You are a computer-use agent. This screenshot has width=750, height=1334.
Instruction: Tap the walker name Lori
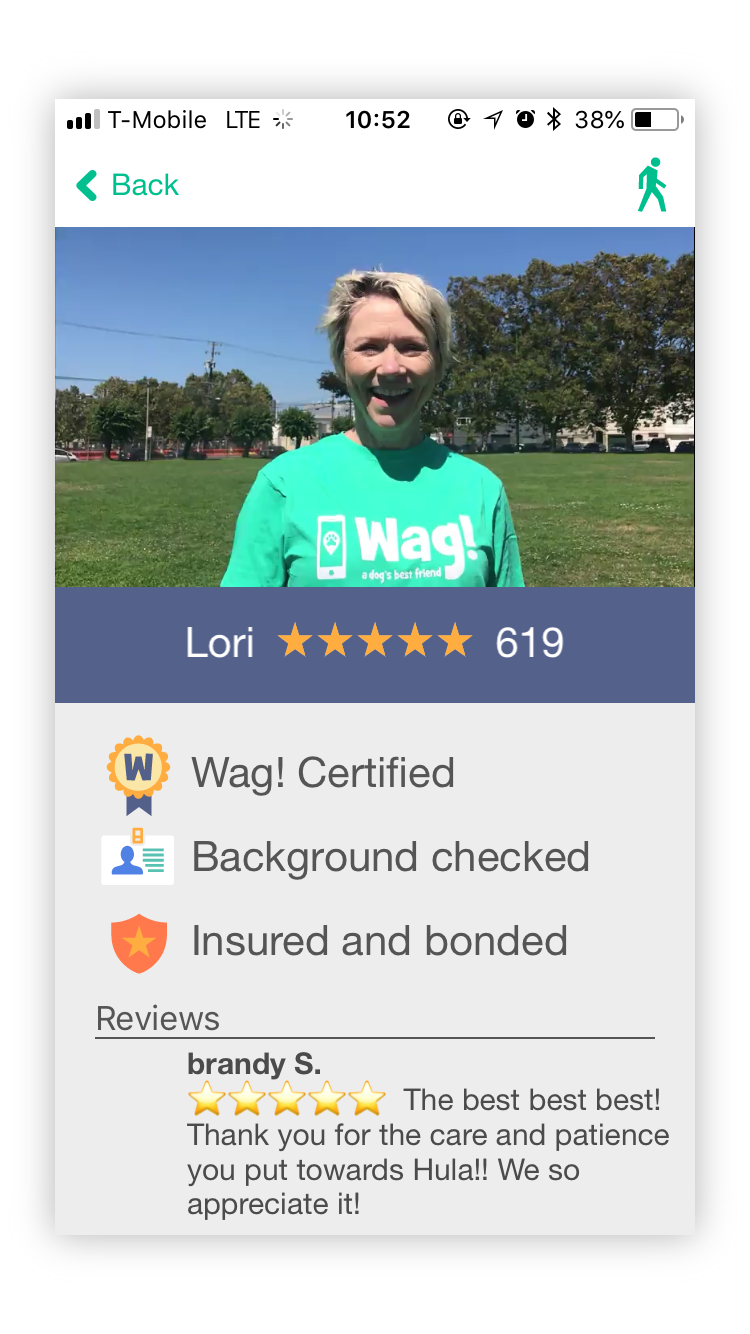pyautogui.click(x=220, y=643)
